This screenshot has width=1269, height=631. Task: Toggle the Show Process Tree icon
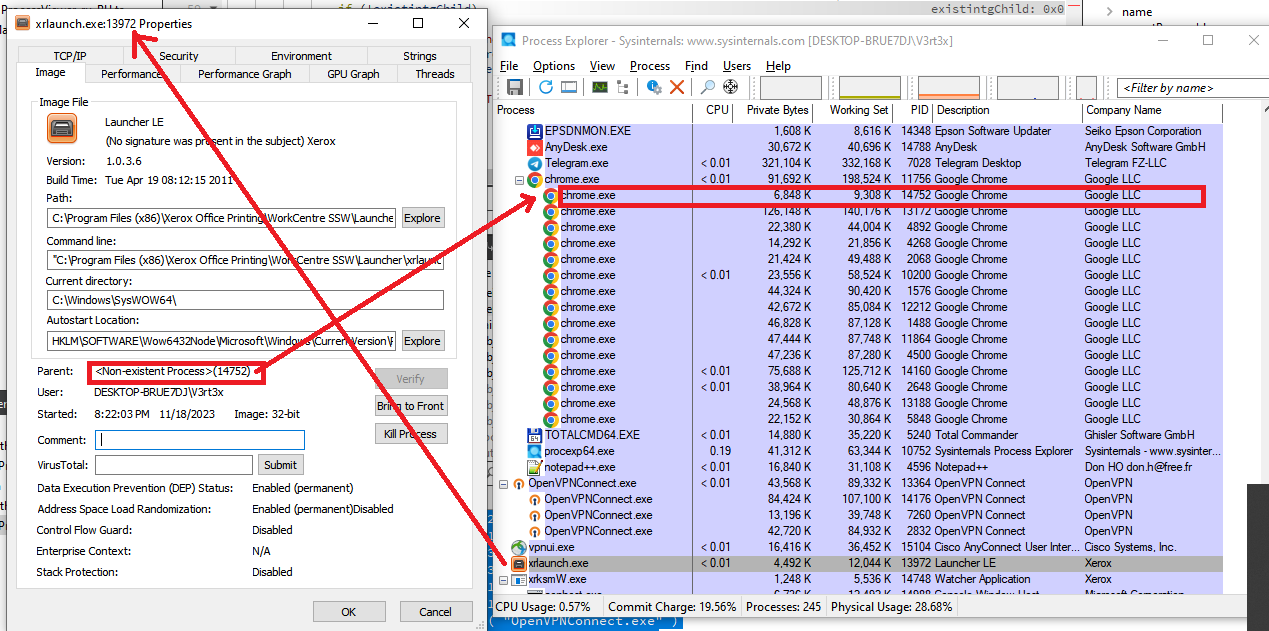click(621, 87)
